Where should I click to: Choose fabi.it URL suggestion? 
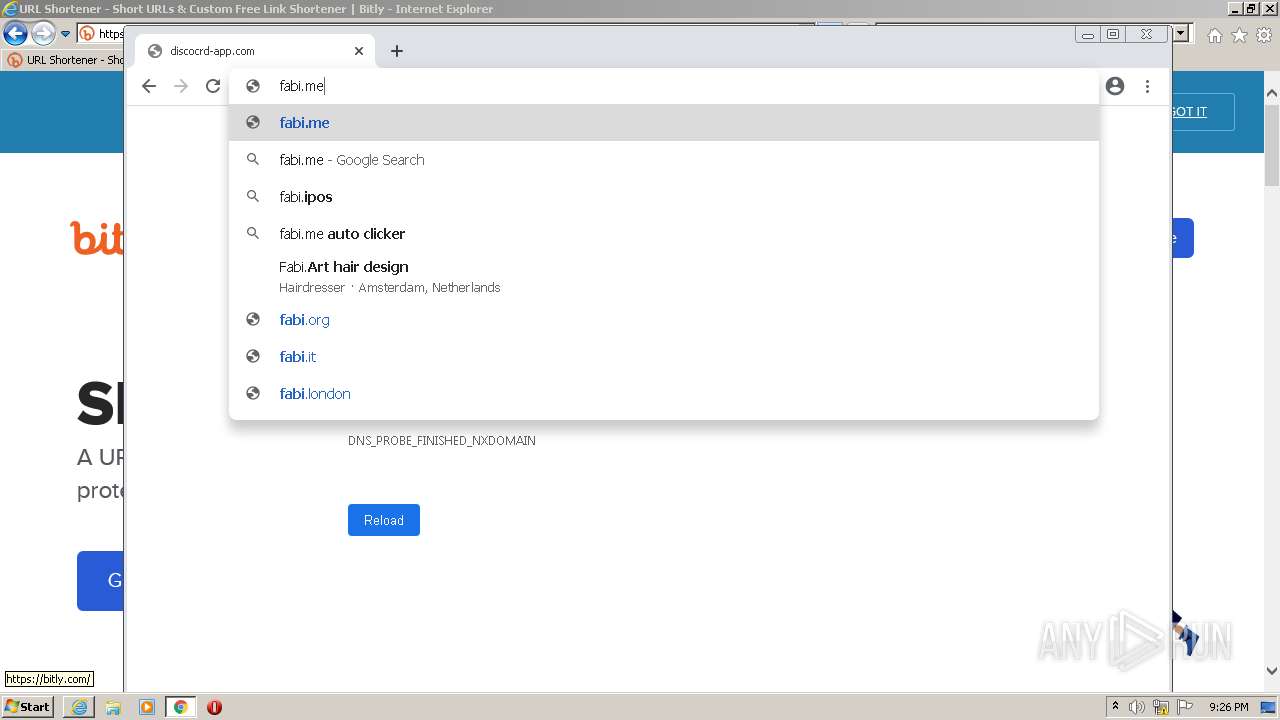tap(664, 357)
